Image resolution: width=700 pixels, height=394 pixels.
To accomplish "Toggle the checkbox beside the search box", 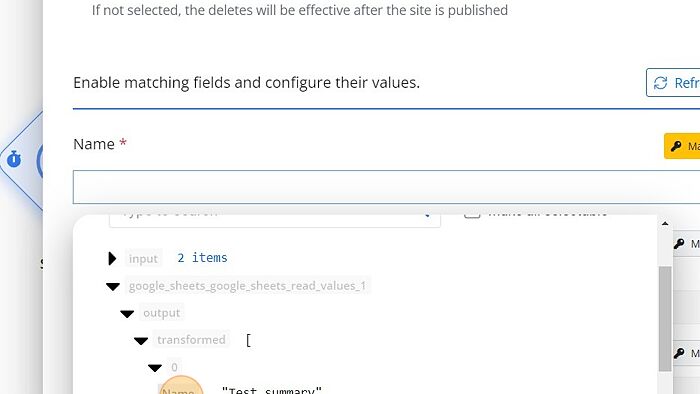I will [472, 214].
